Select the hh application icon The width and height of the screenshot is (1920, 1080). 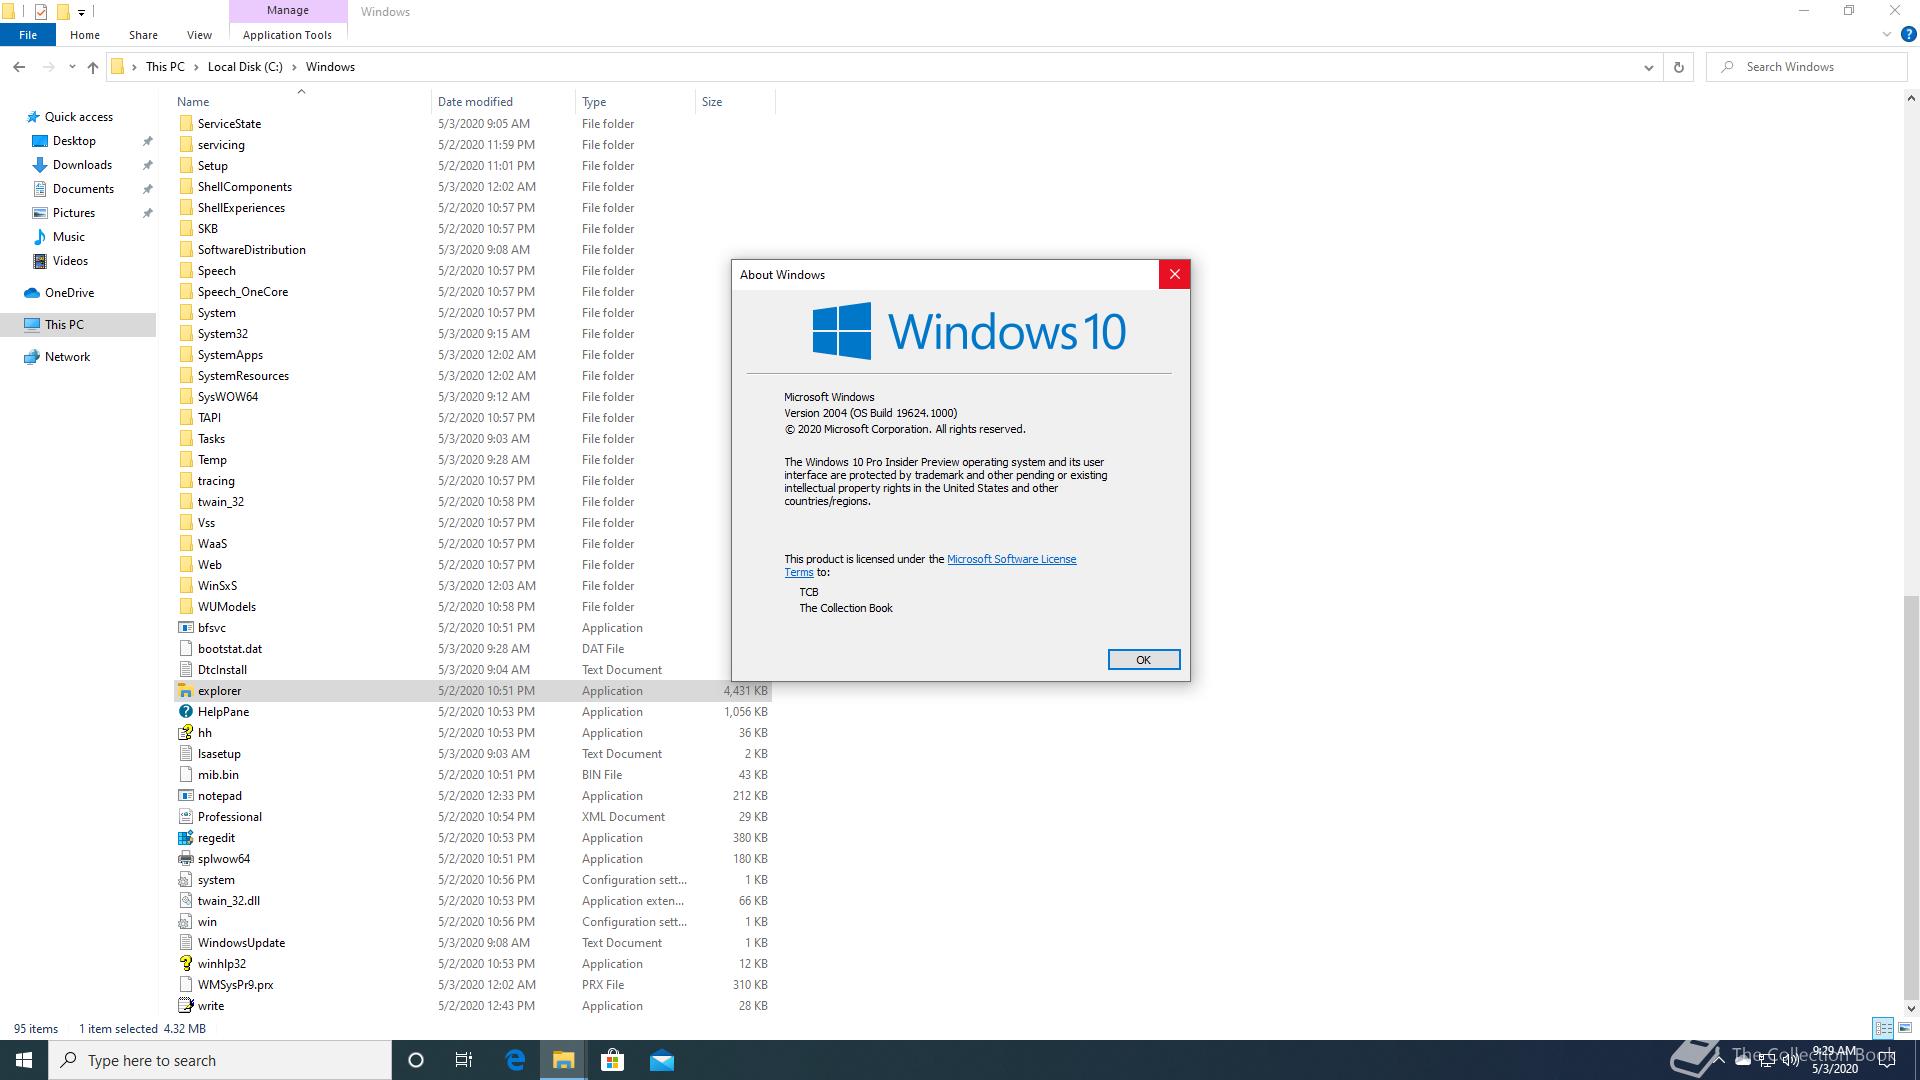pos(185,733)
